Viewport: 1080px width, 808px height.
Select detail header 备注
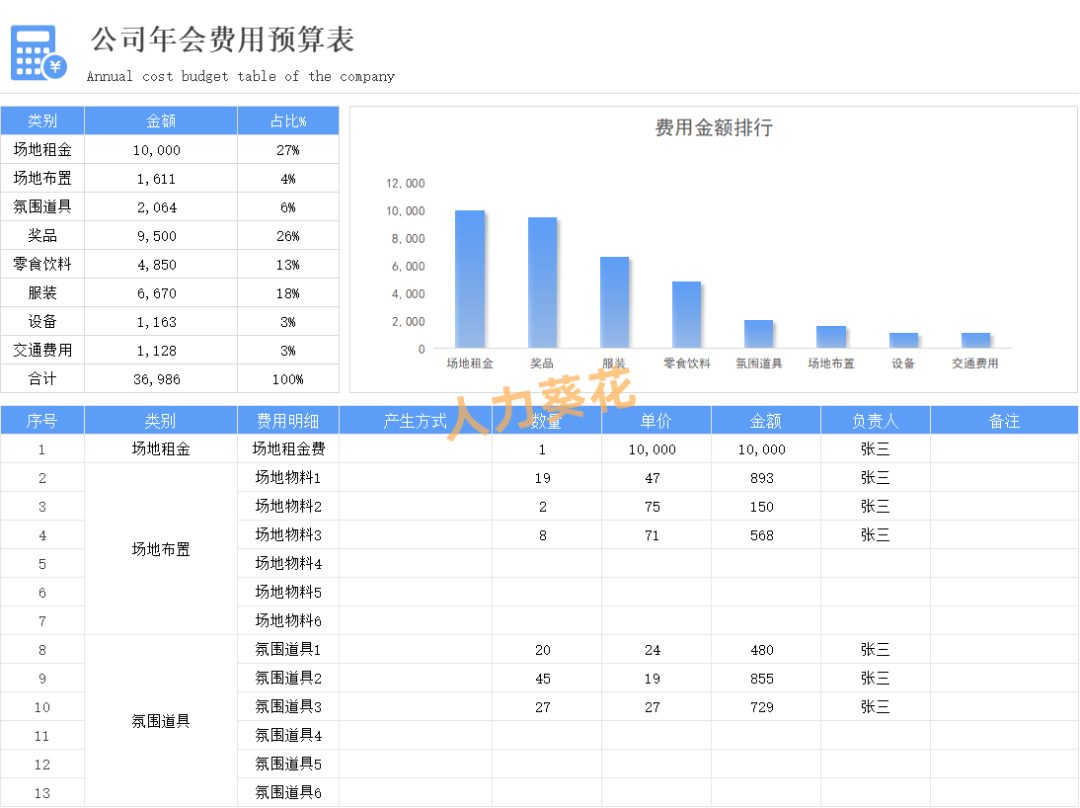coord(1004,421)
